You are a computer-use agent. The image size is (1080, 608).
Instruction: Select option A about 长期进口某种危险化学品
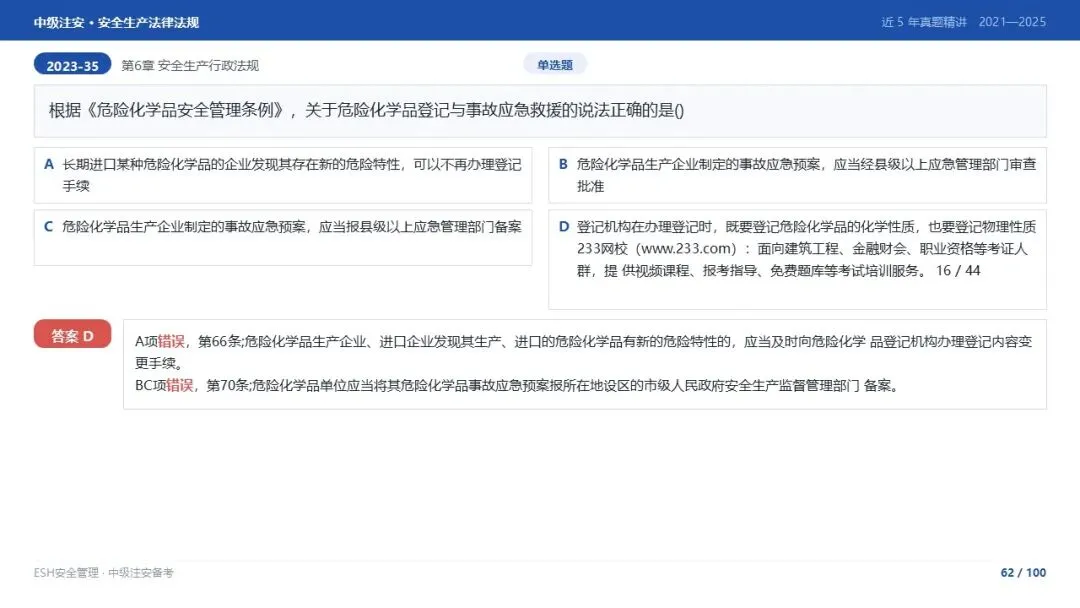pos(283,175)
